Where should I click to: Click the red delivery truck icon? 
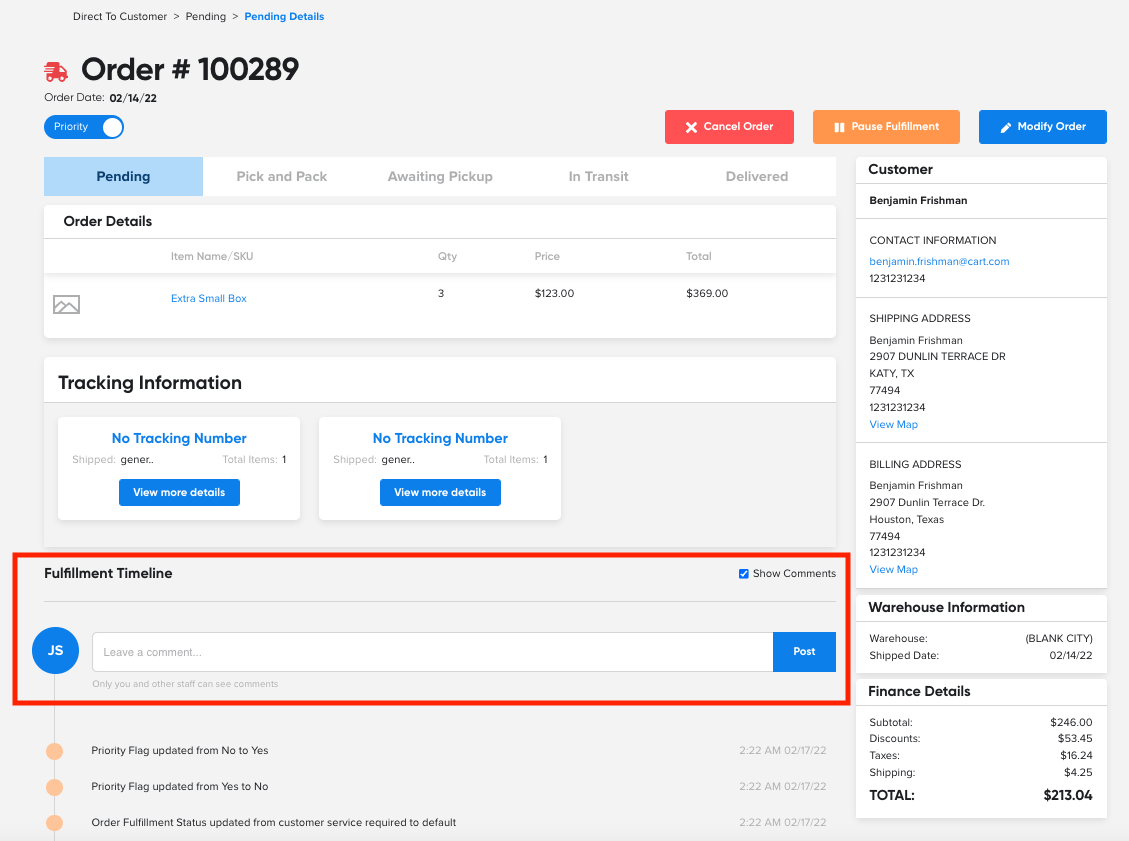pos(56,71)
